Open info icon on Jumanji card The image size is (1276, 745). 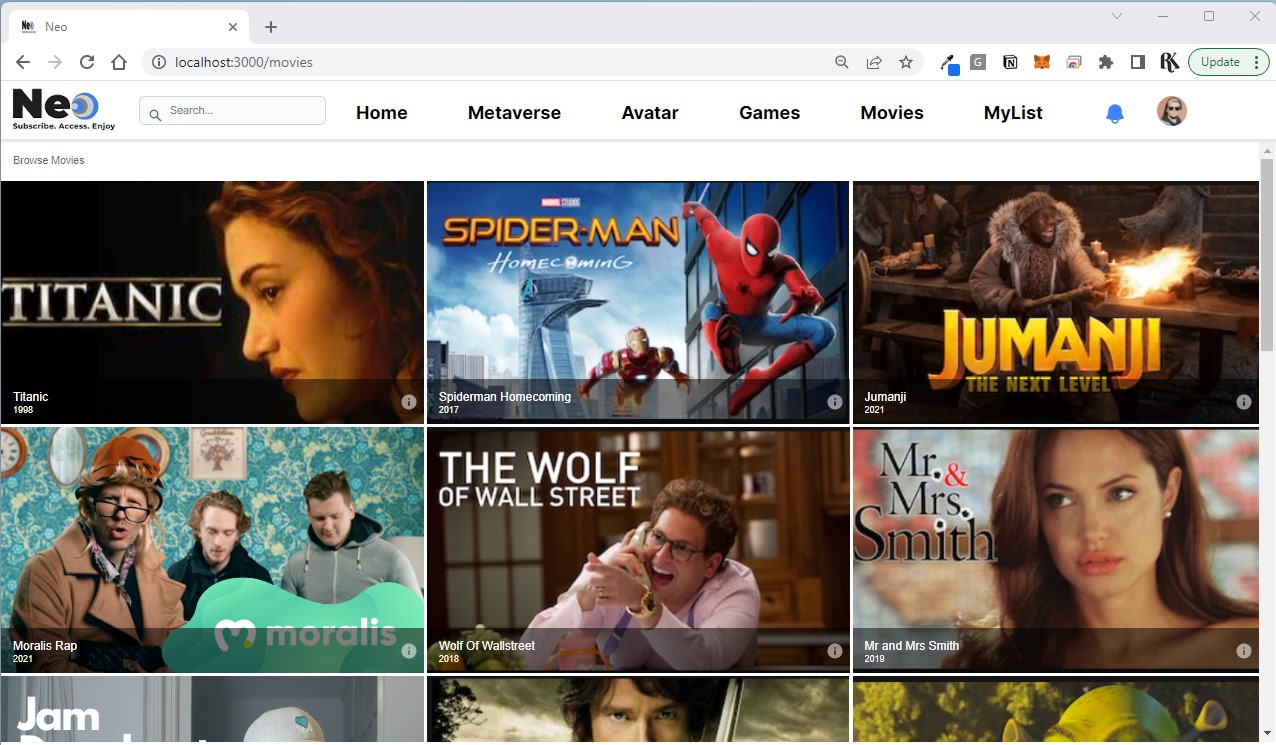click(x=1244, y=402)
